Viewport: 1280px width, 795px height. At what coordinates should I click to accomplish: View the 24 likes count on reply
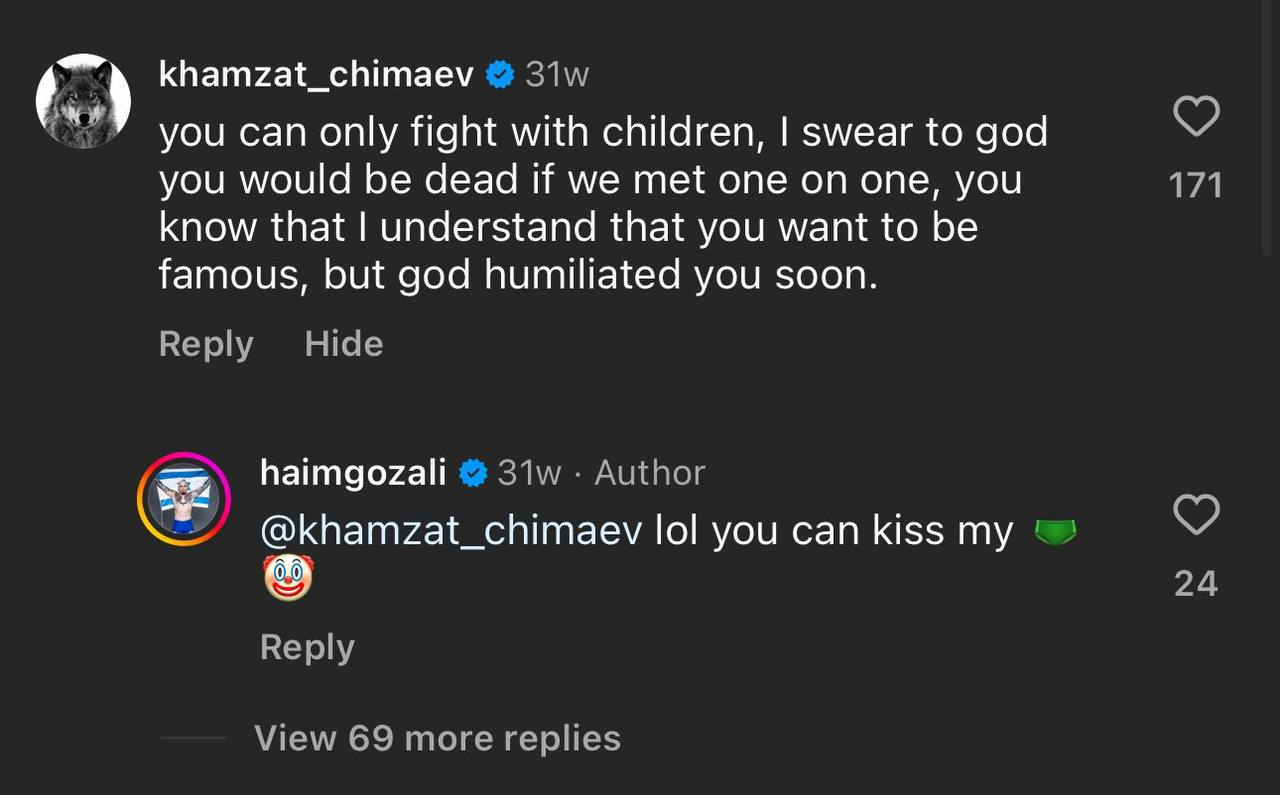pyautogui.click(x=1196, y=583)
